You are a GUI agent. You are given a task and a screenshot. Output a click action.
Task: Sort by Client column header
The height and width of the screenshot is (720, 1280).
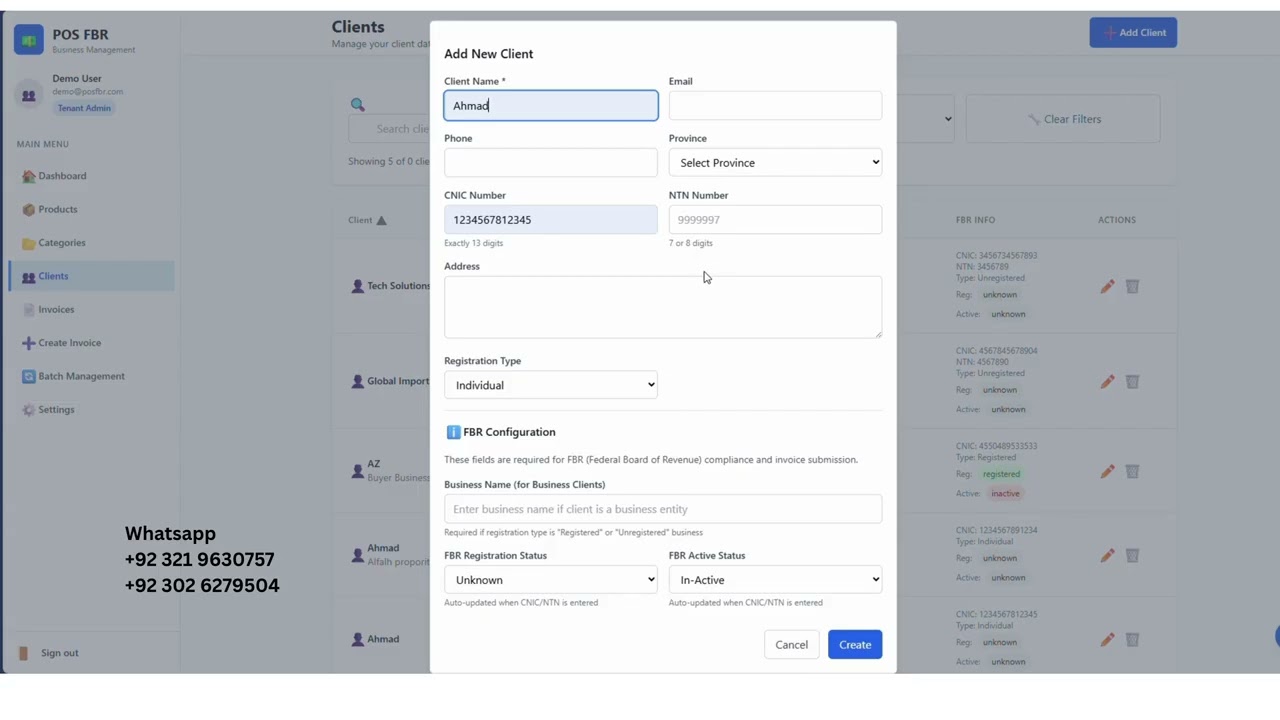(x=367, y=220)
